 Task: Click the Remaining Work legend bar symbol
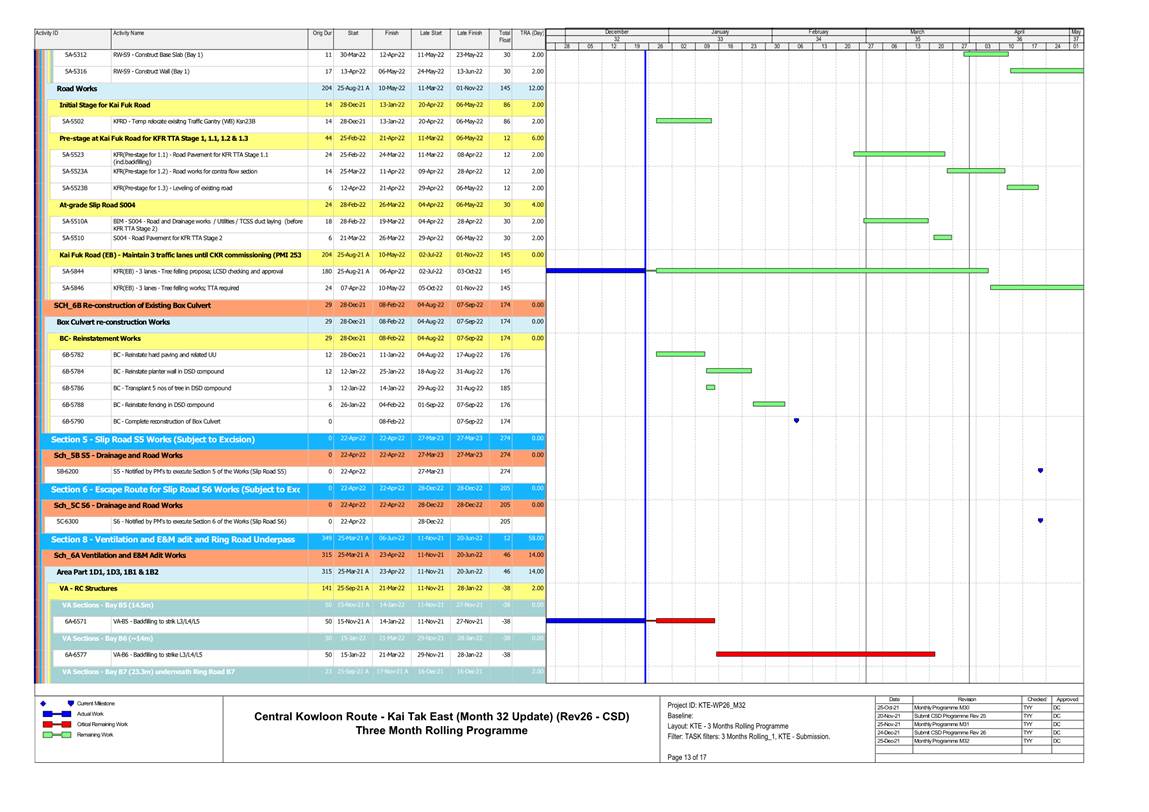[x=57, y=734]
